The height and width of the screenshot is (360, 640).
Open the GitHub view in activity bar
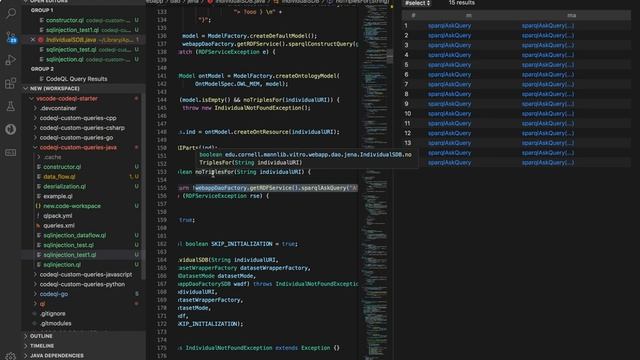(11, 129)
